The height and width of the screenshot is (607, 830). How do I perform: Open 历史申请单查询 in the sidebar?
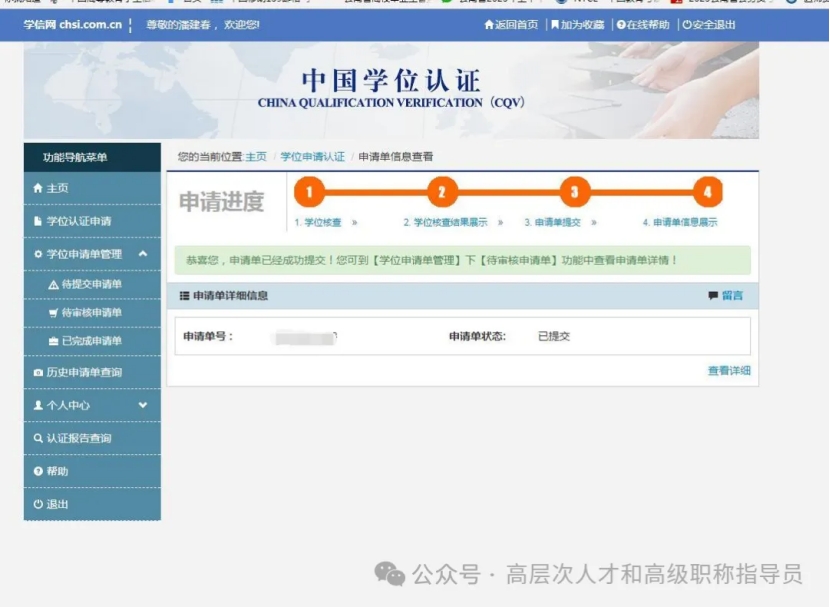coord(92,373)
